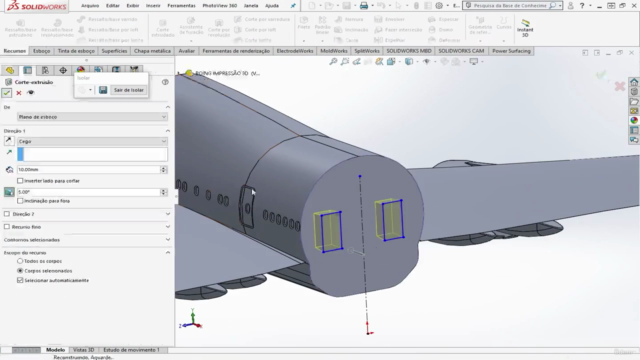The height and width of the screenshot is (360, 640).
Task: Open the view settings monitor icon
Action: (473, 62)
